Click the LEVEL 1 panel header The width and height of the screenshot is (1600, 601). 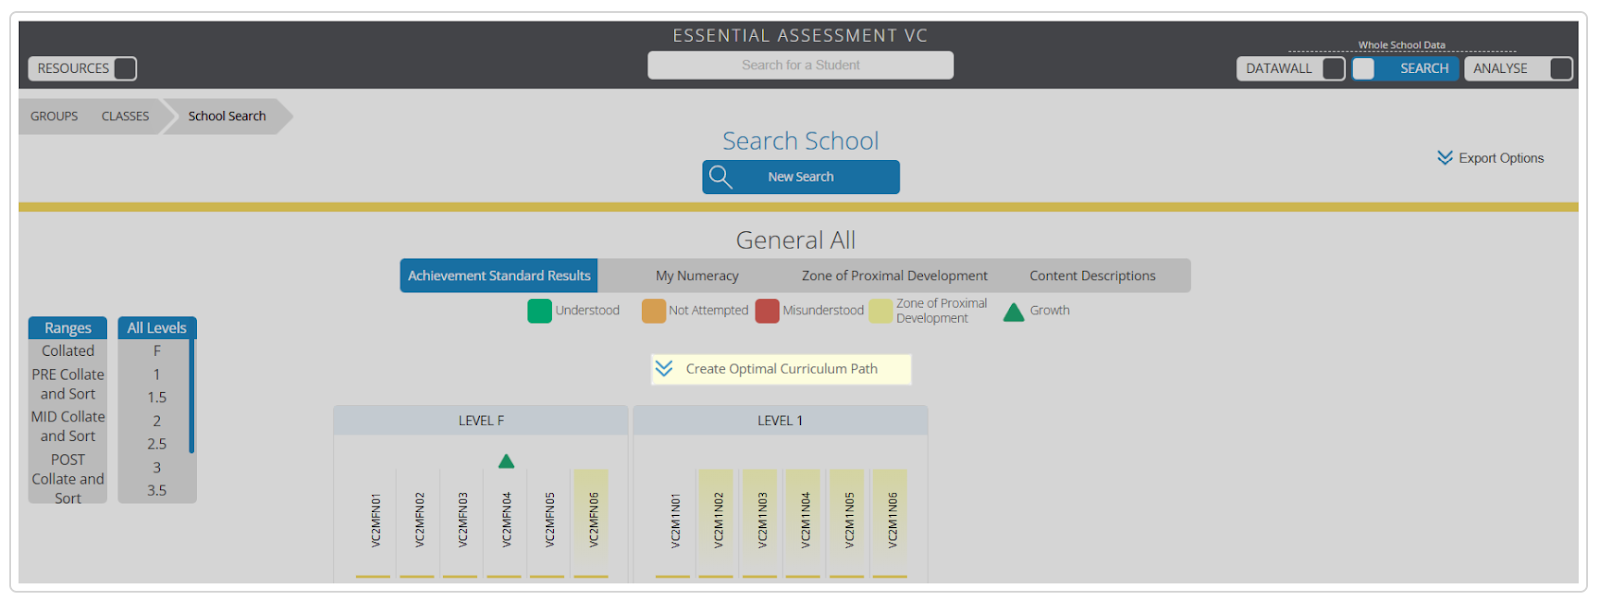(780, 421)
